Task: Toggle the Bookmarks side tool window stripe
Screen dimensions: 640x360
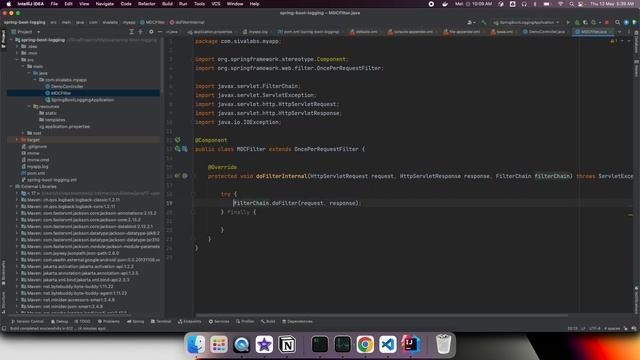Action: 3,273
